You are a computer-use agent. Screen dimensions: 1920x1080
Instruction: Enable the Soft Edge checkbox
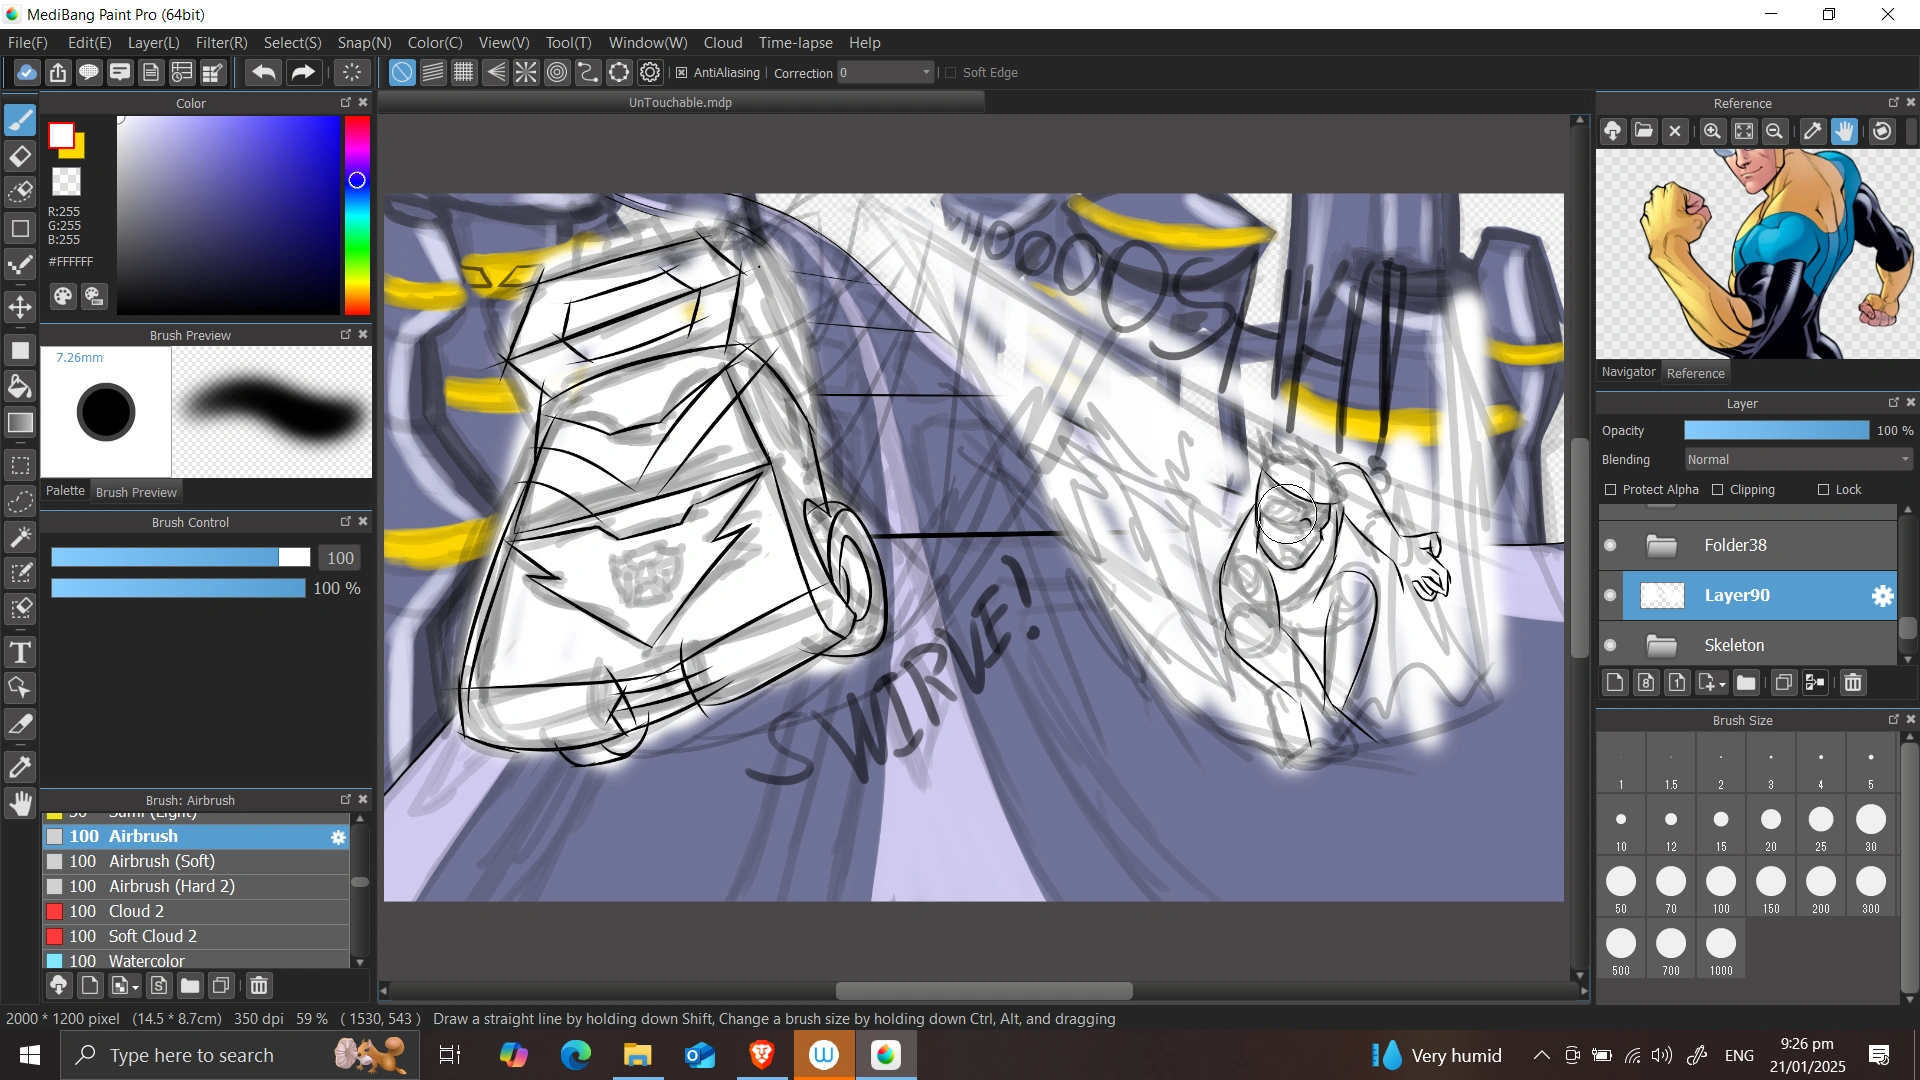950,72
